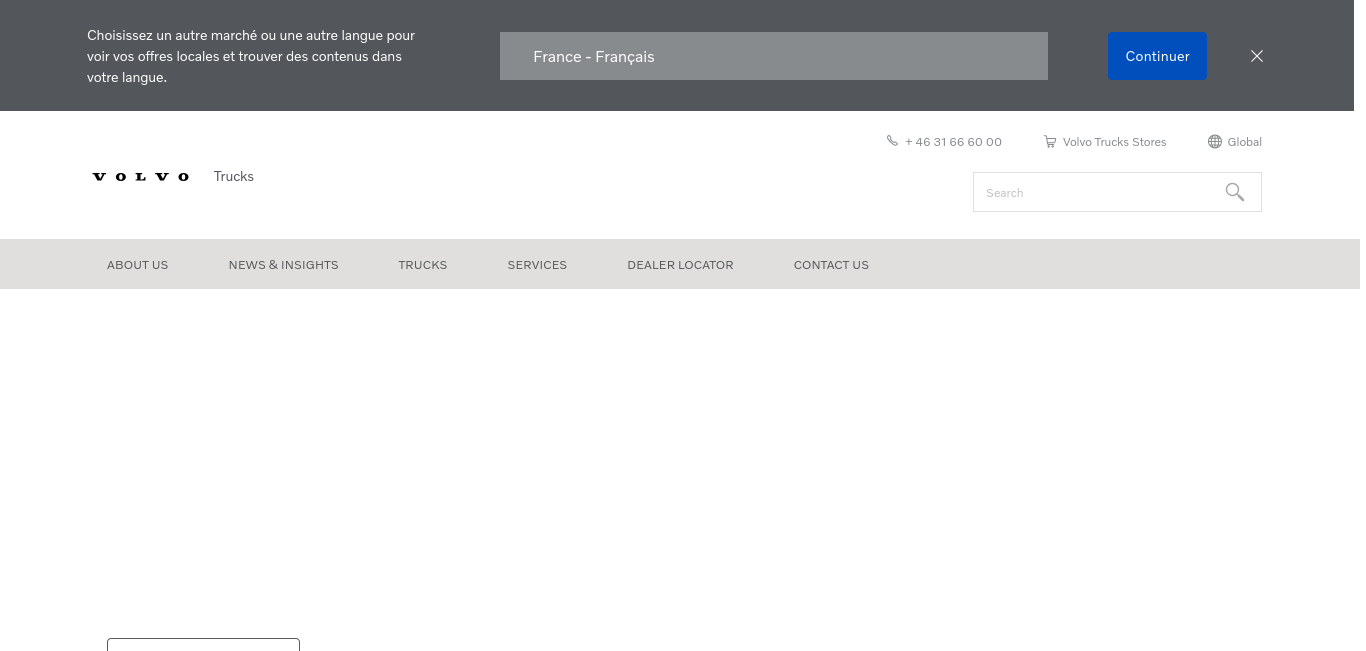Click the banner text about choosing another market
The width and height of the screenshot is (1366, 651).
251,56
